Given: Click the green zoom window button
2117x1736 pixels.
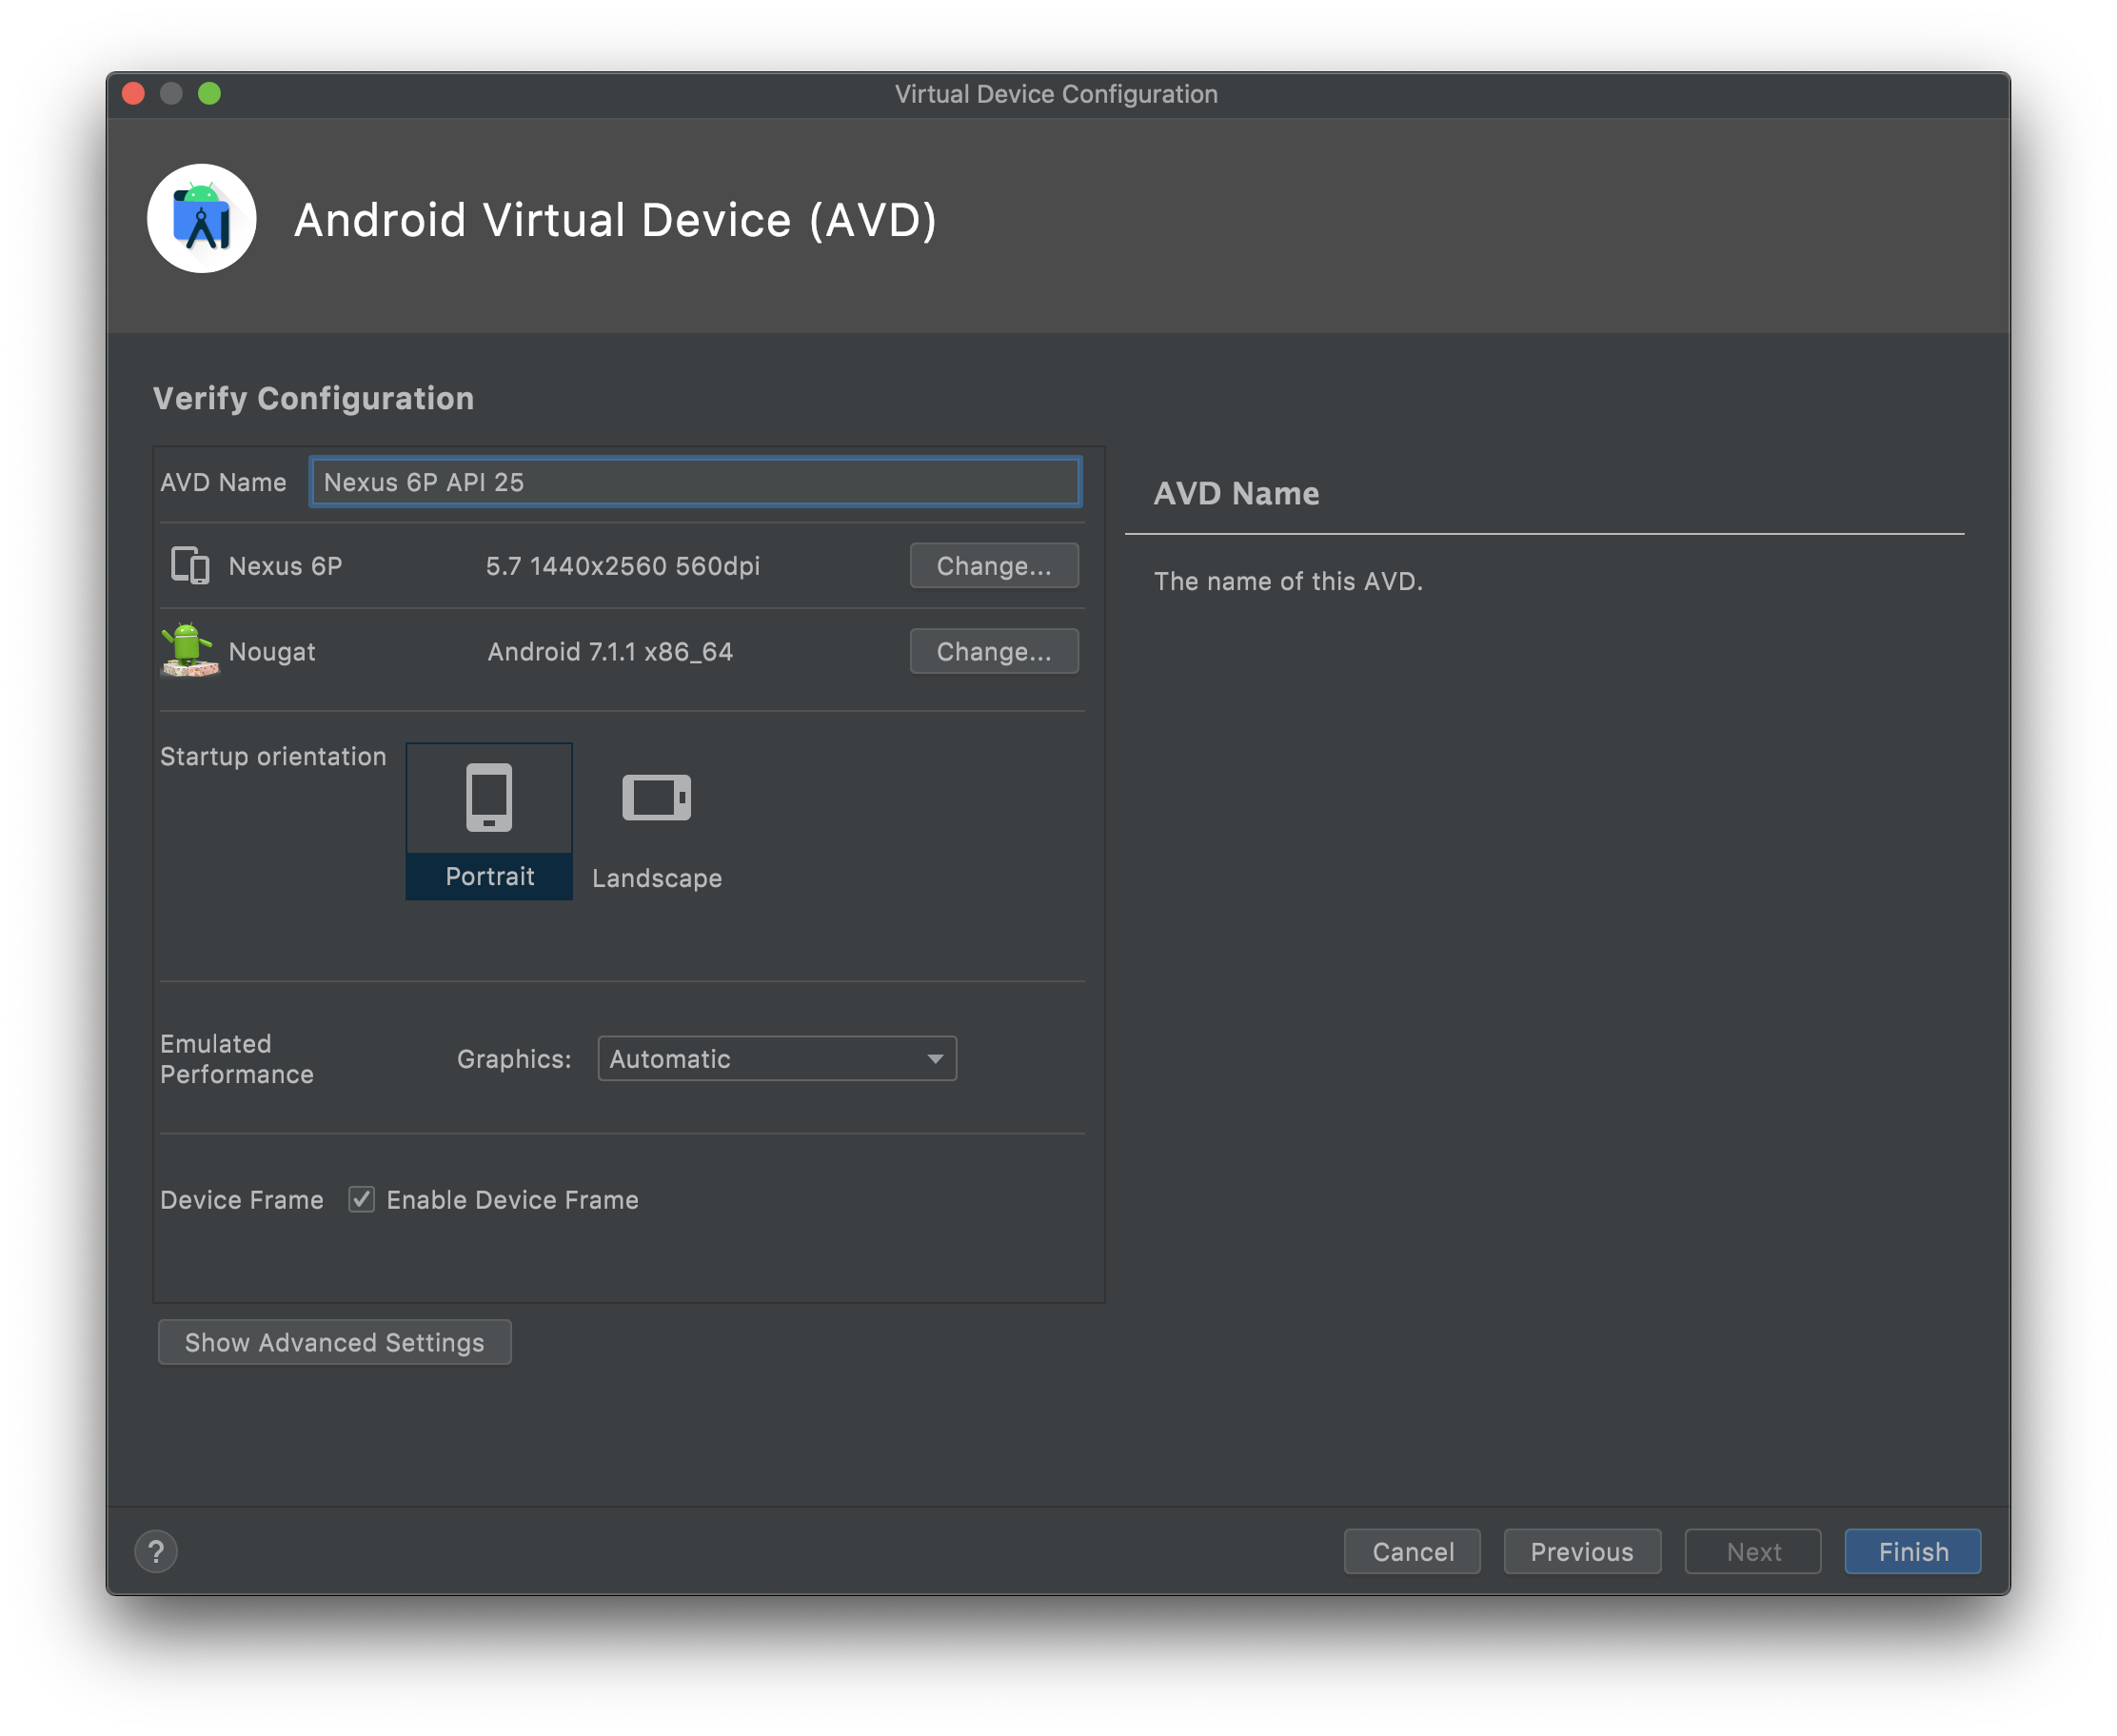Looking at the screenshot, I should coord(209,94).
